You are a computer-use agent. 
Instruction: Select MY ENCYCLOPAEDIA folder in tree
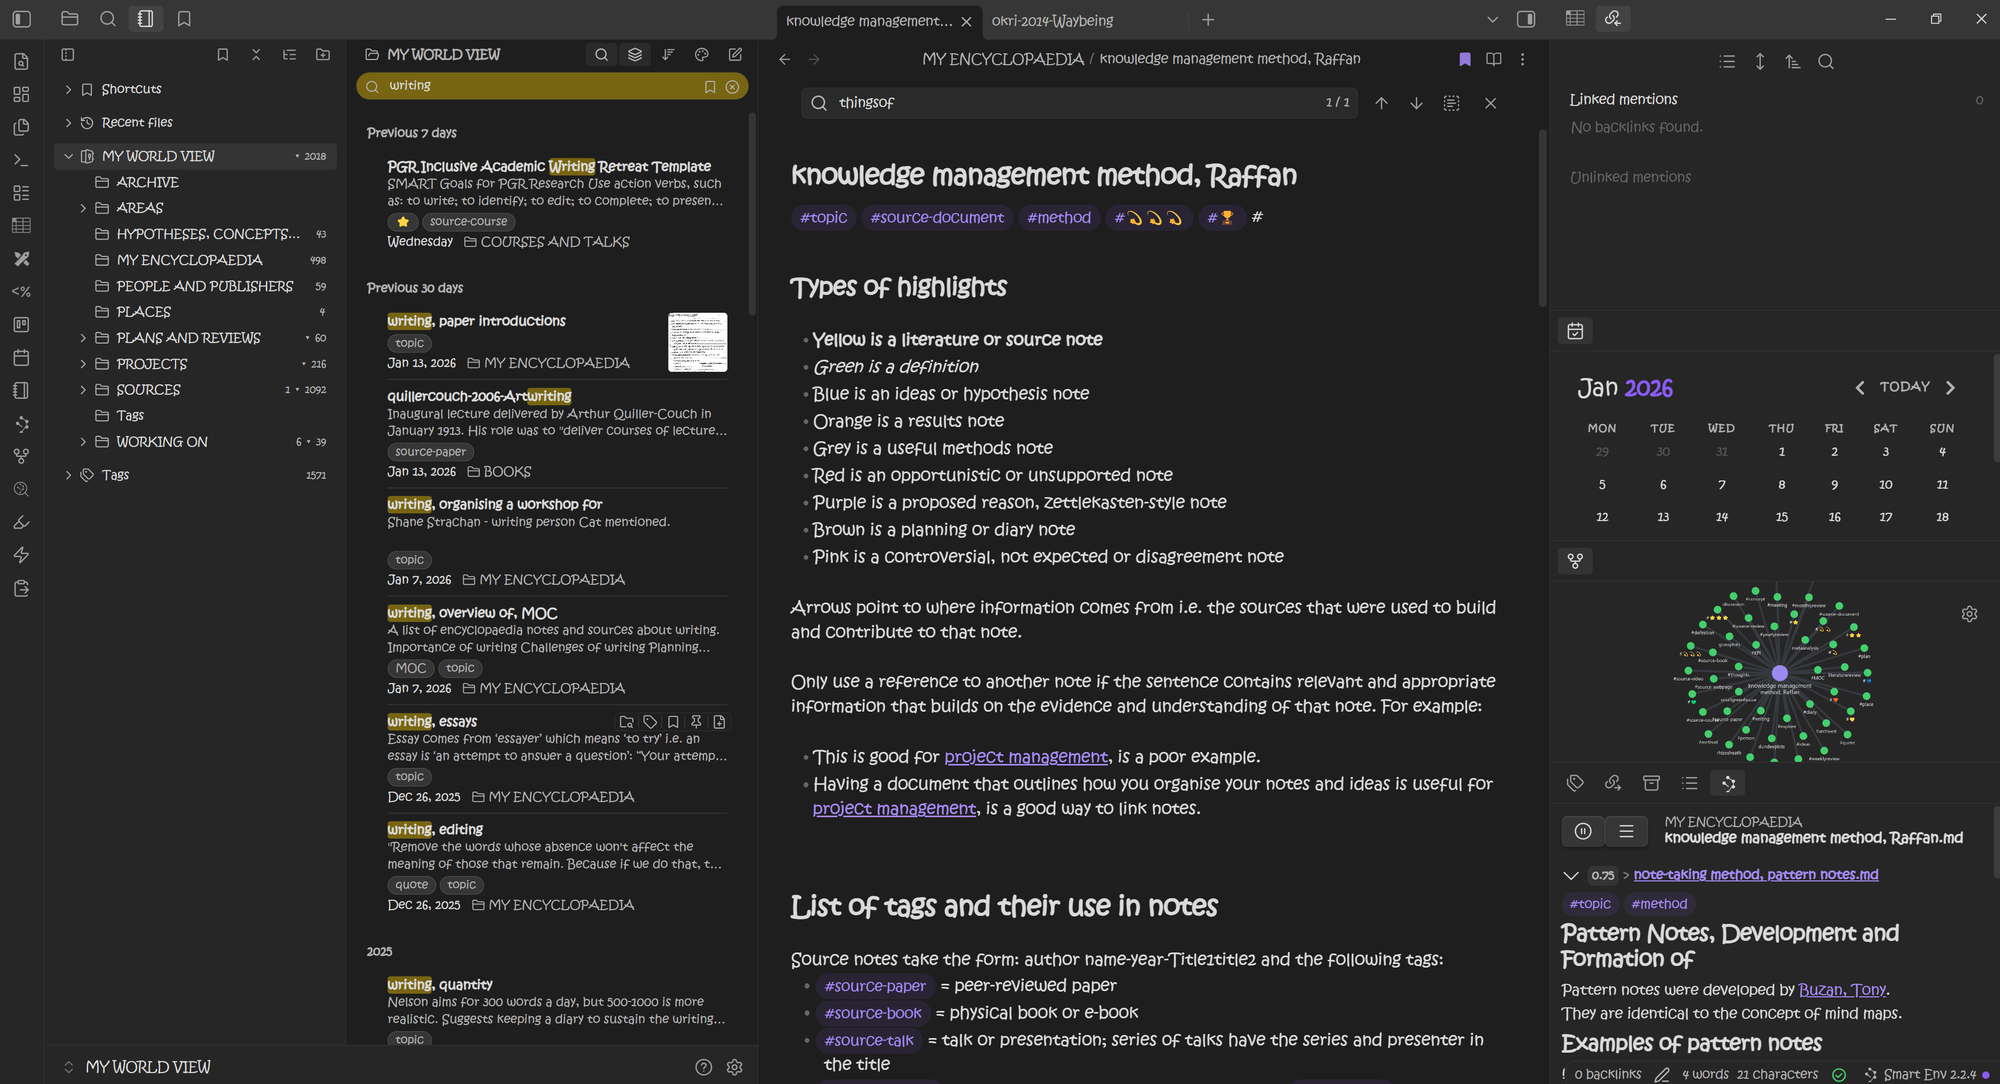(189, 260)
